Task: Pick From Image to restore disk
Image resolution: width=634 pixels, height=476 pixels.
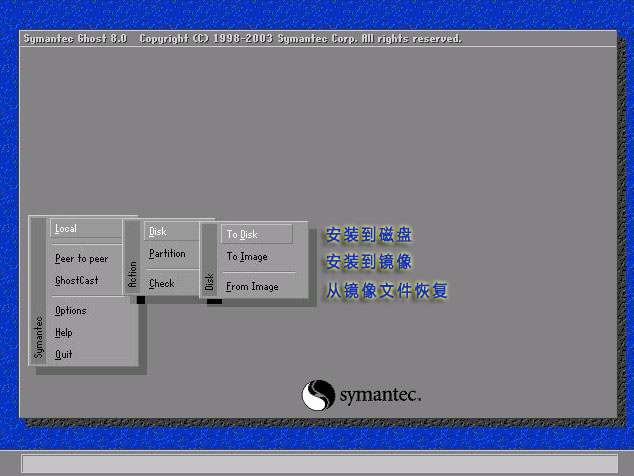Action: click(x=252, y=287)
